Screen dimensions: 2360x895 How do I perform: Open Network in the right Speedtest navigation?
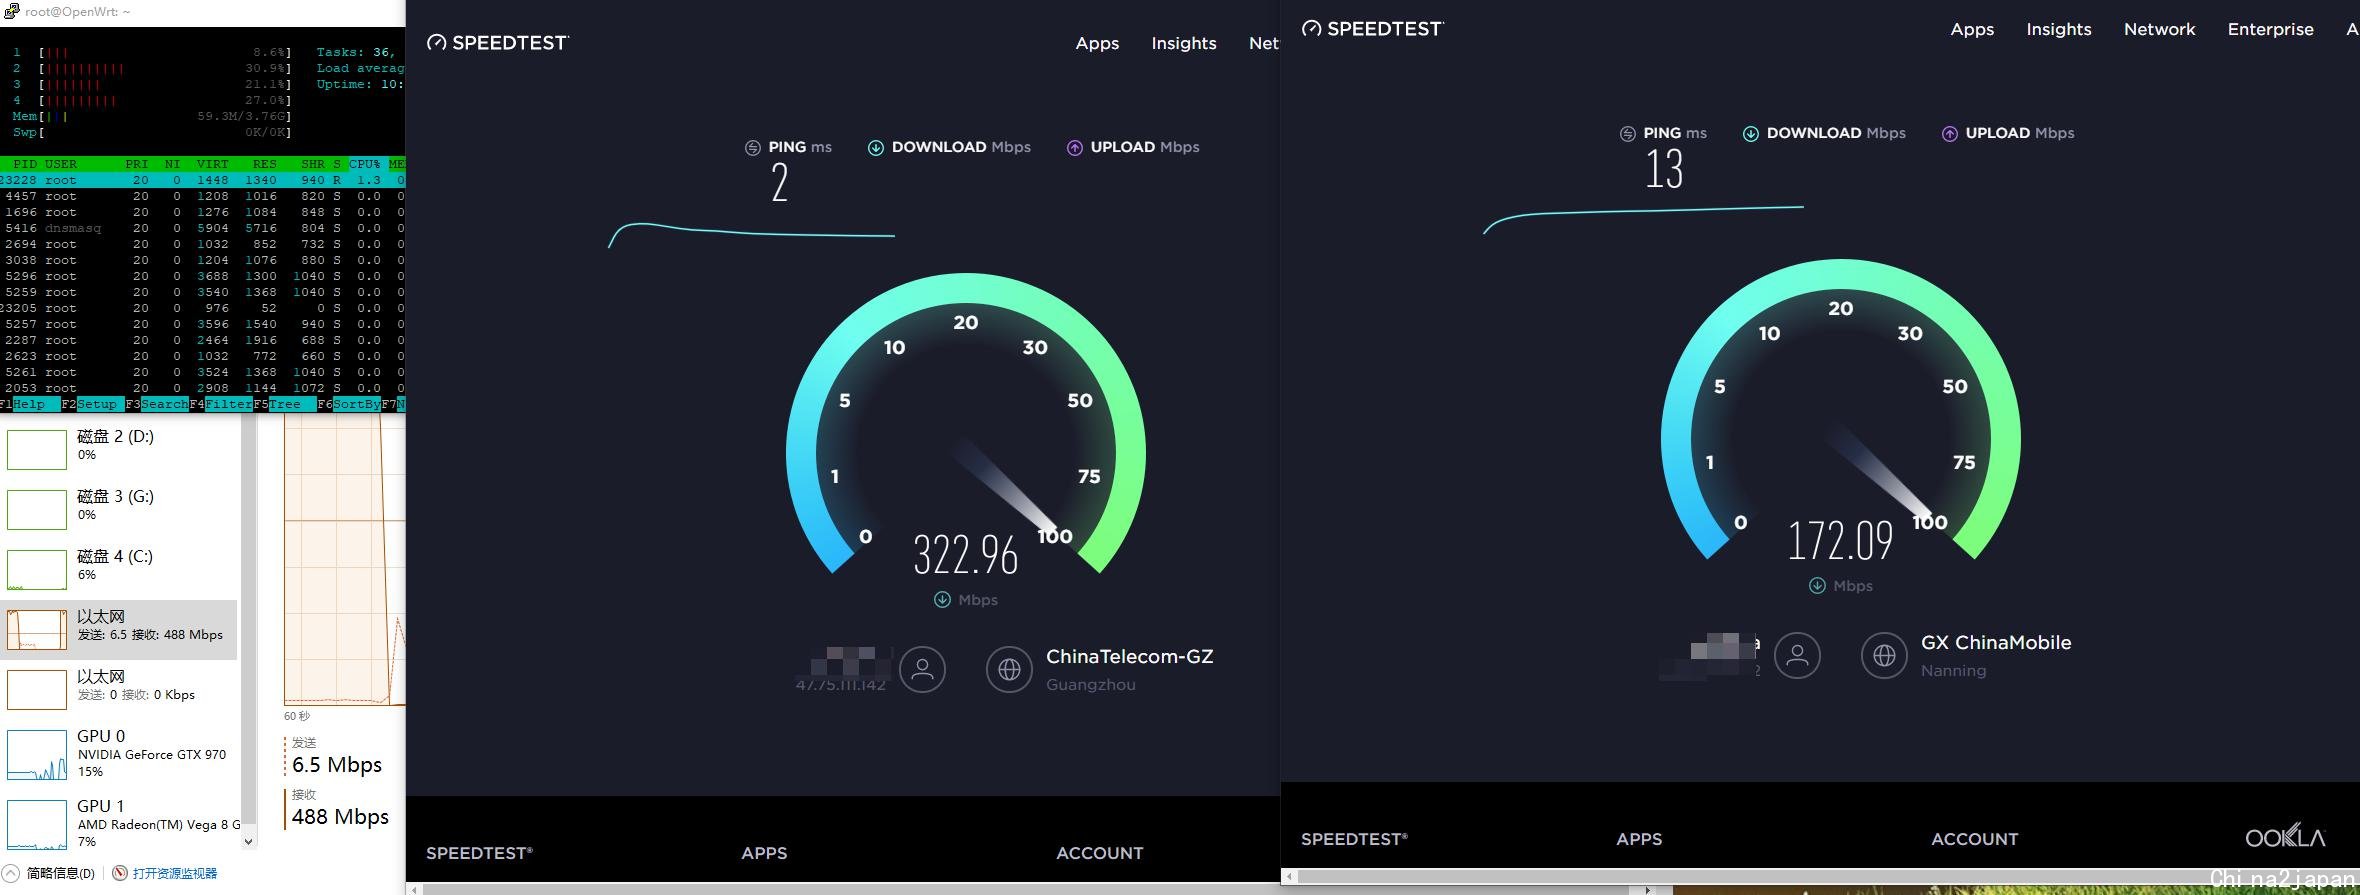pos(2159,29)
